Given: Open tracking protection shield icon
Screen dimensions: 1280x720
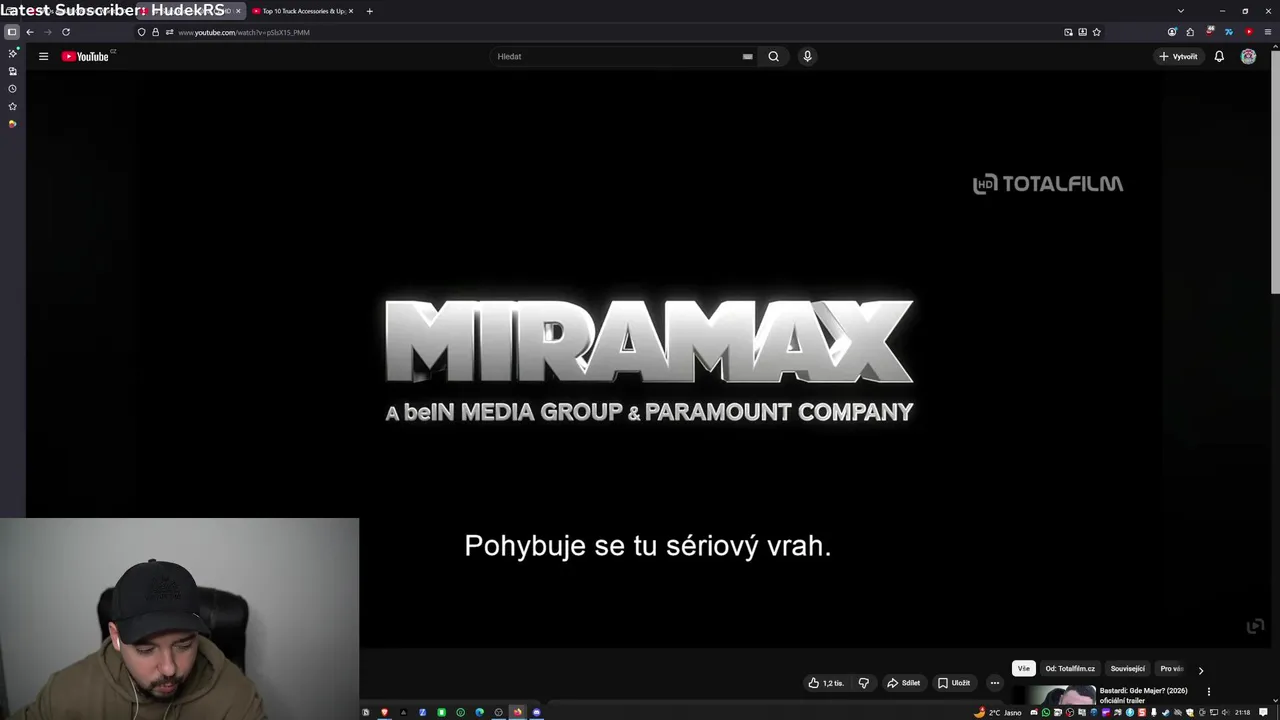Looking at the screenshot, I should coord(141,32).
